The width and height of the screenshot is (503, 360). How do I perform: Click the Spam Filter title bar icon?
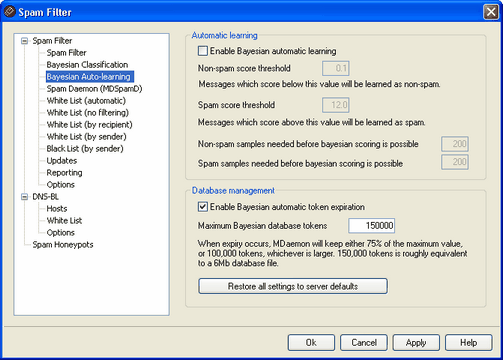click(9, 12)
